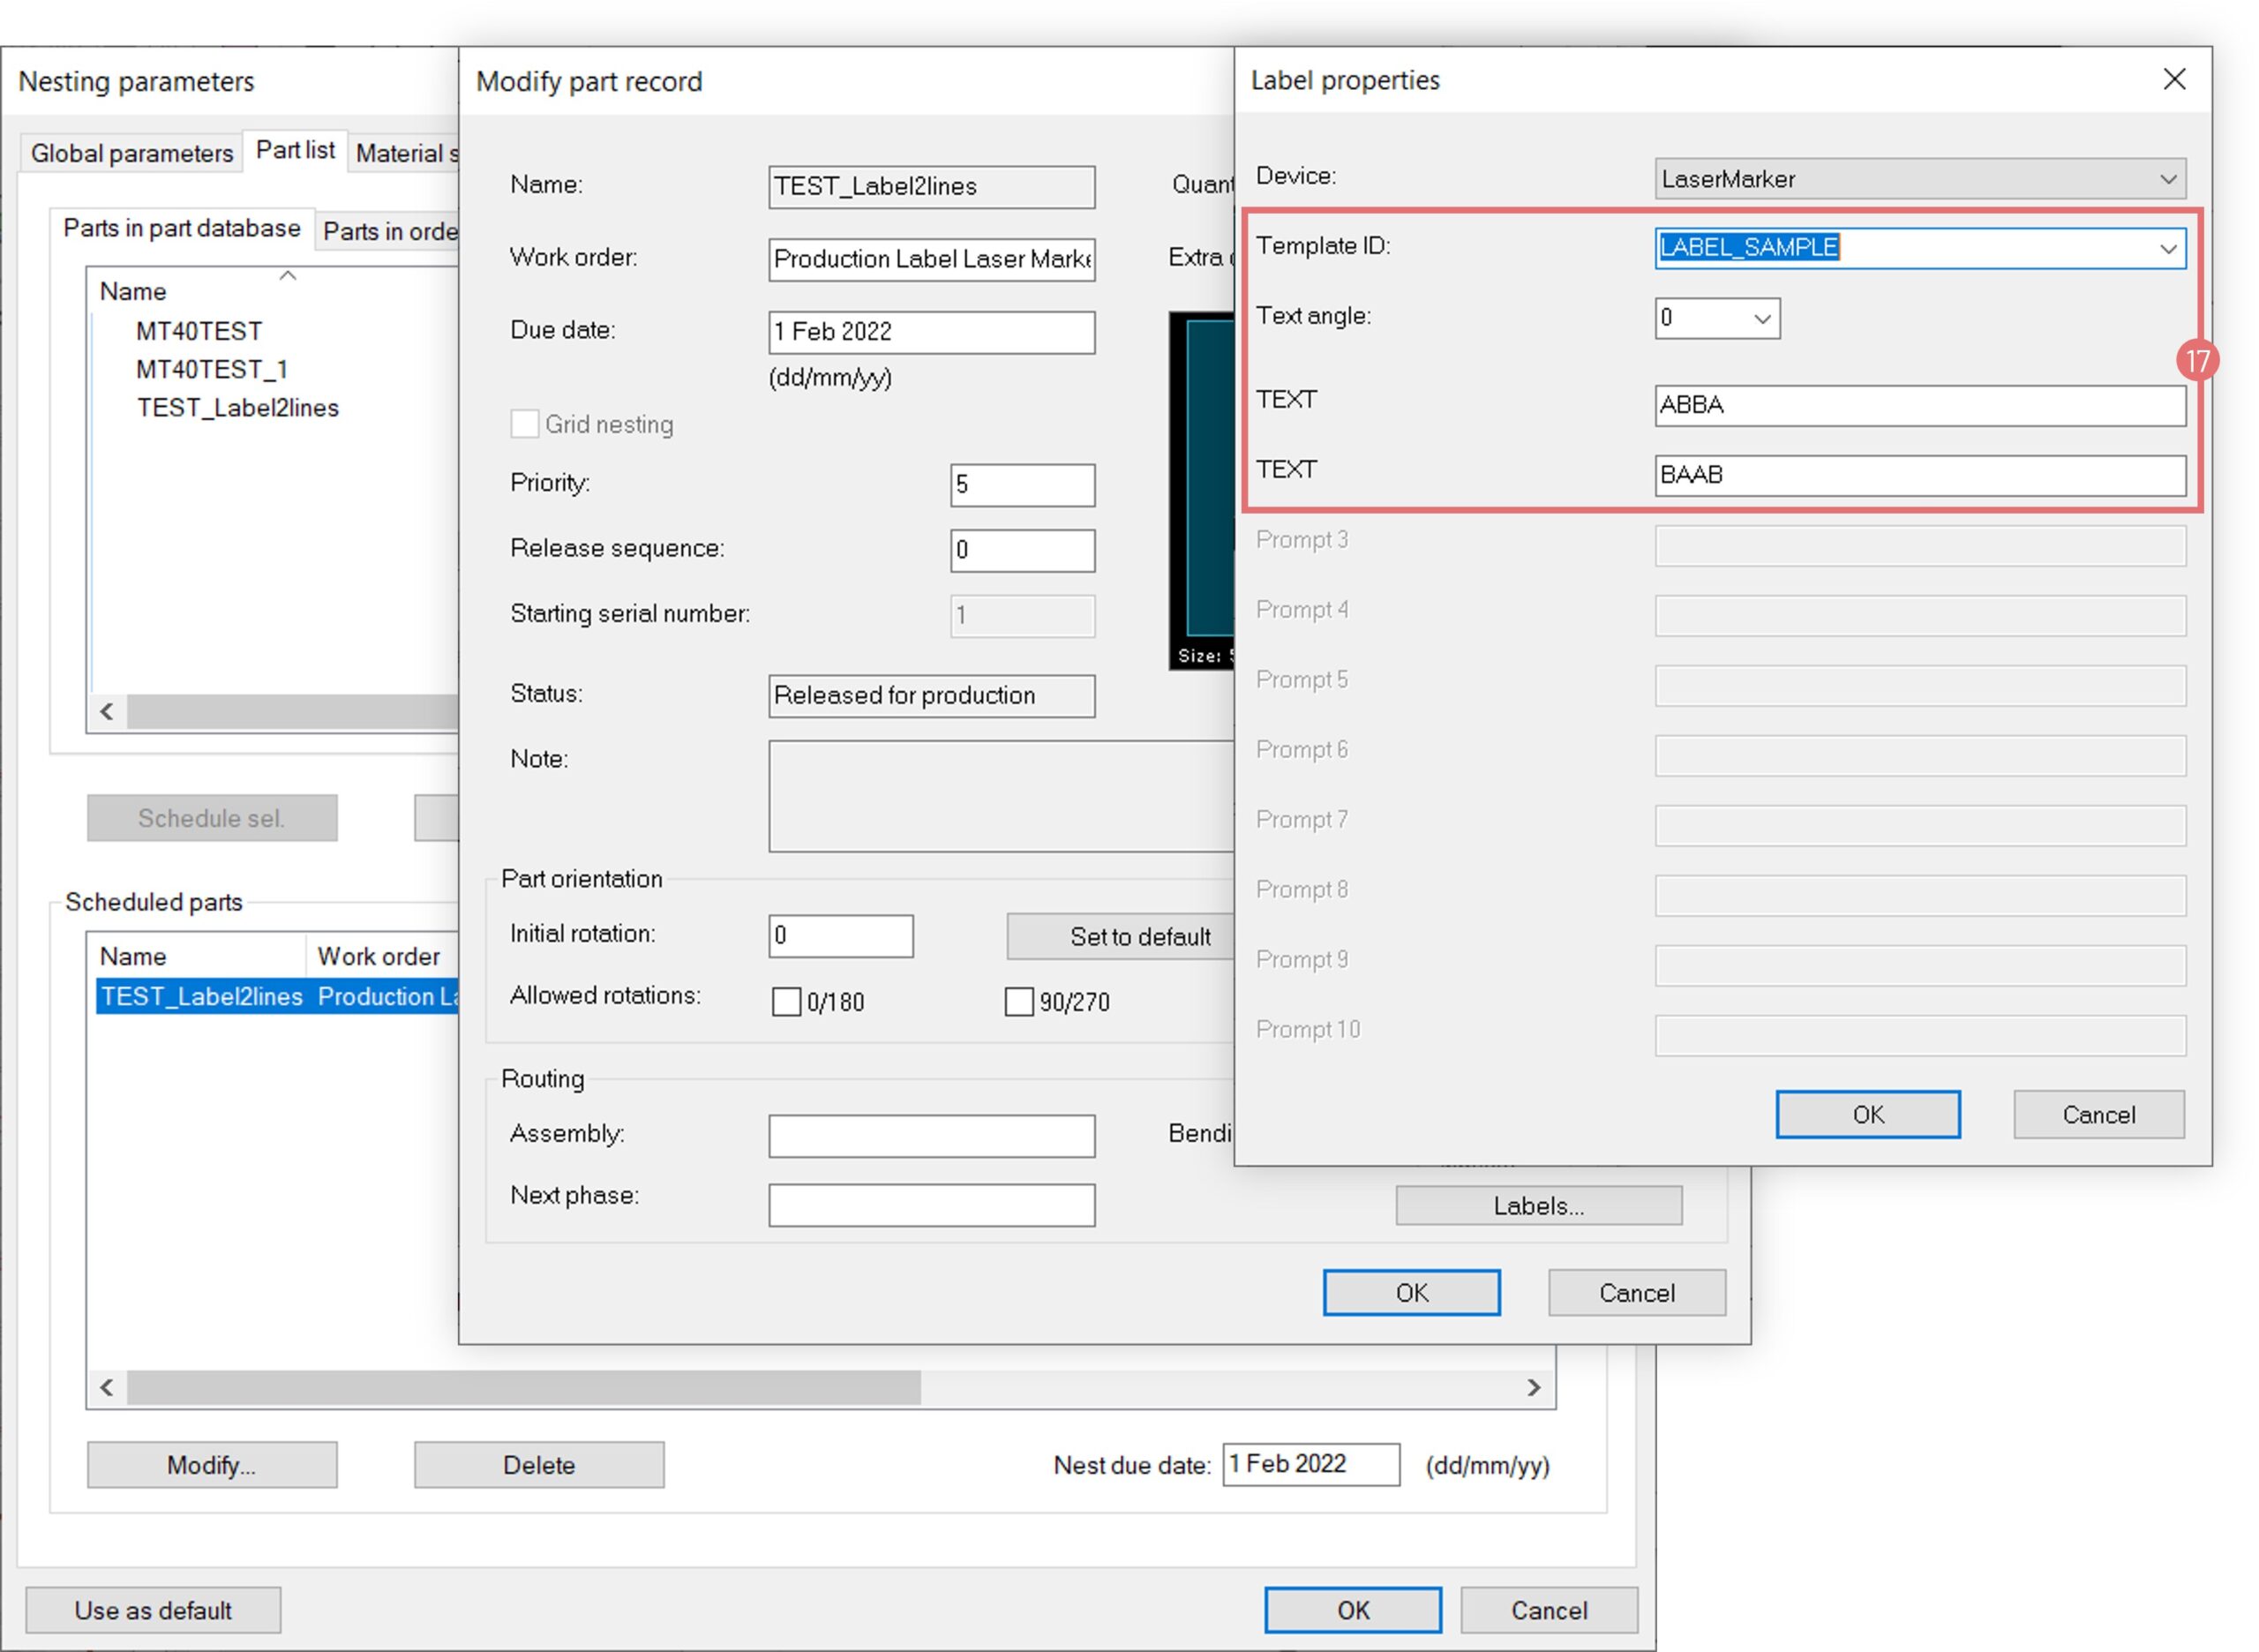Screen dimensions: 2259x1652
Task: Click the part database scroll-left arrow
Action: pos(107,711)
